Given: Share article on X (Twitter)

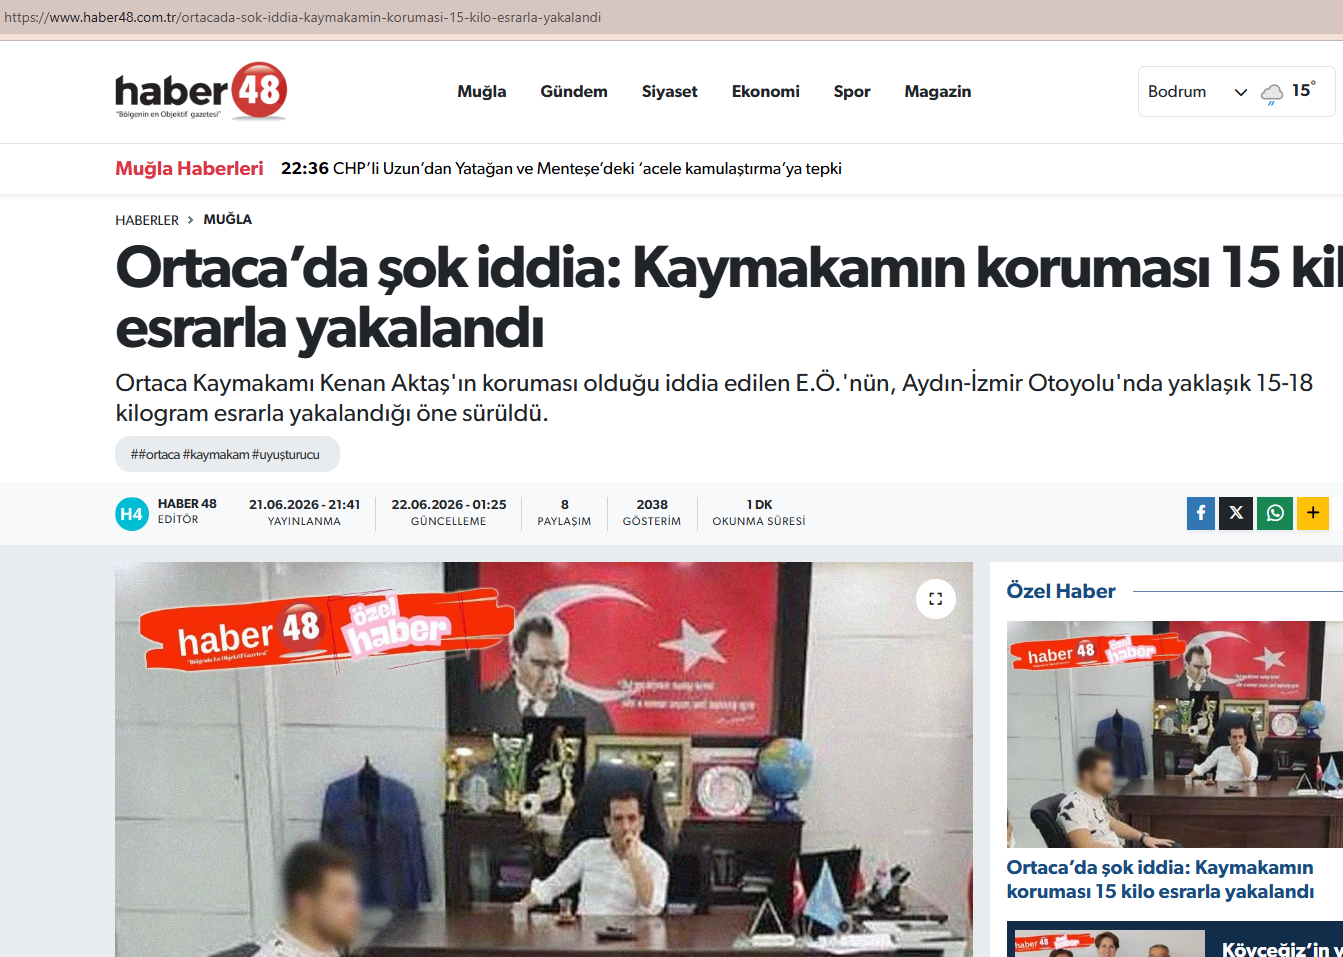Looking at the screenshot, I should tap(1236, 513).
